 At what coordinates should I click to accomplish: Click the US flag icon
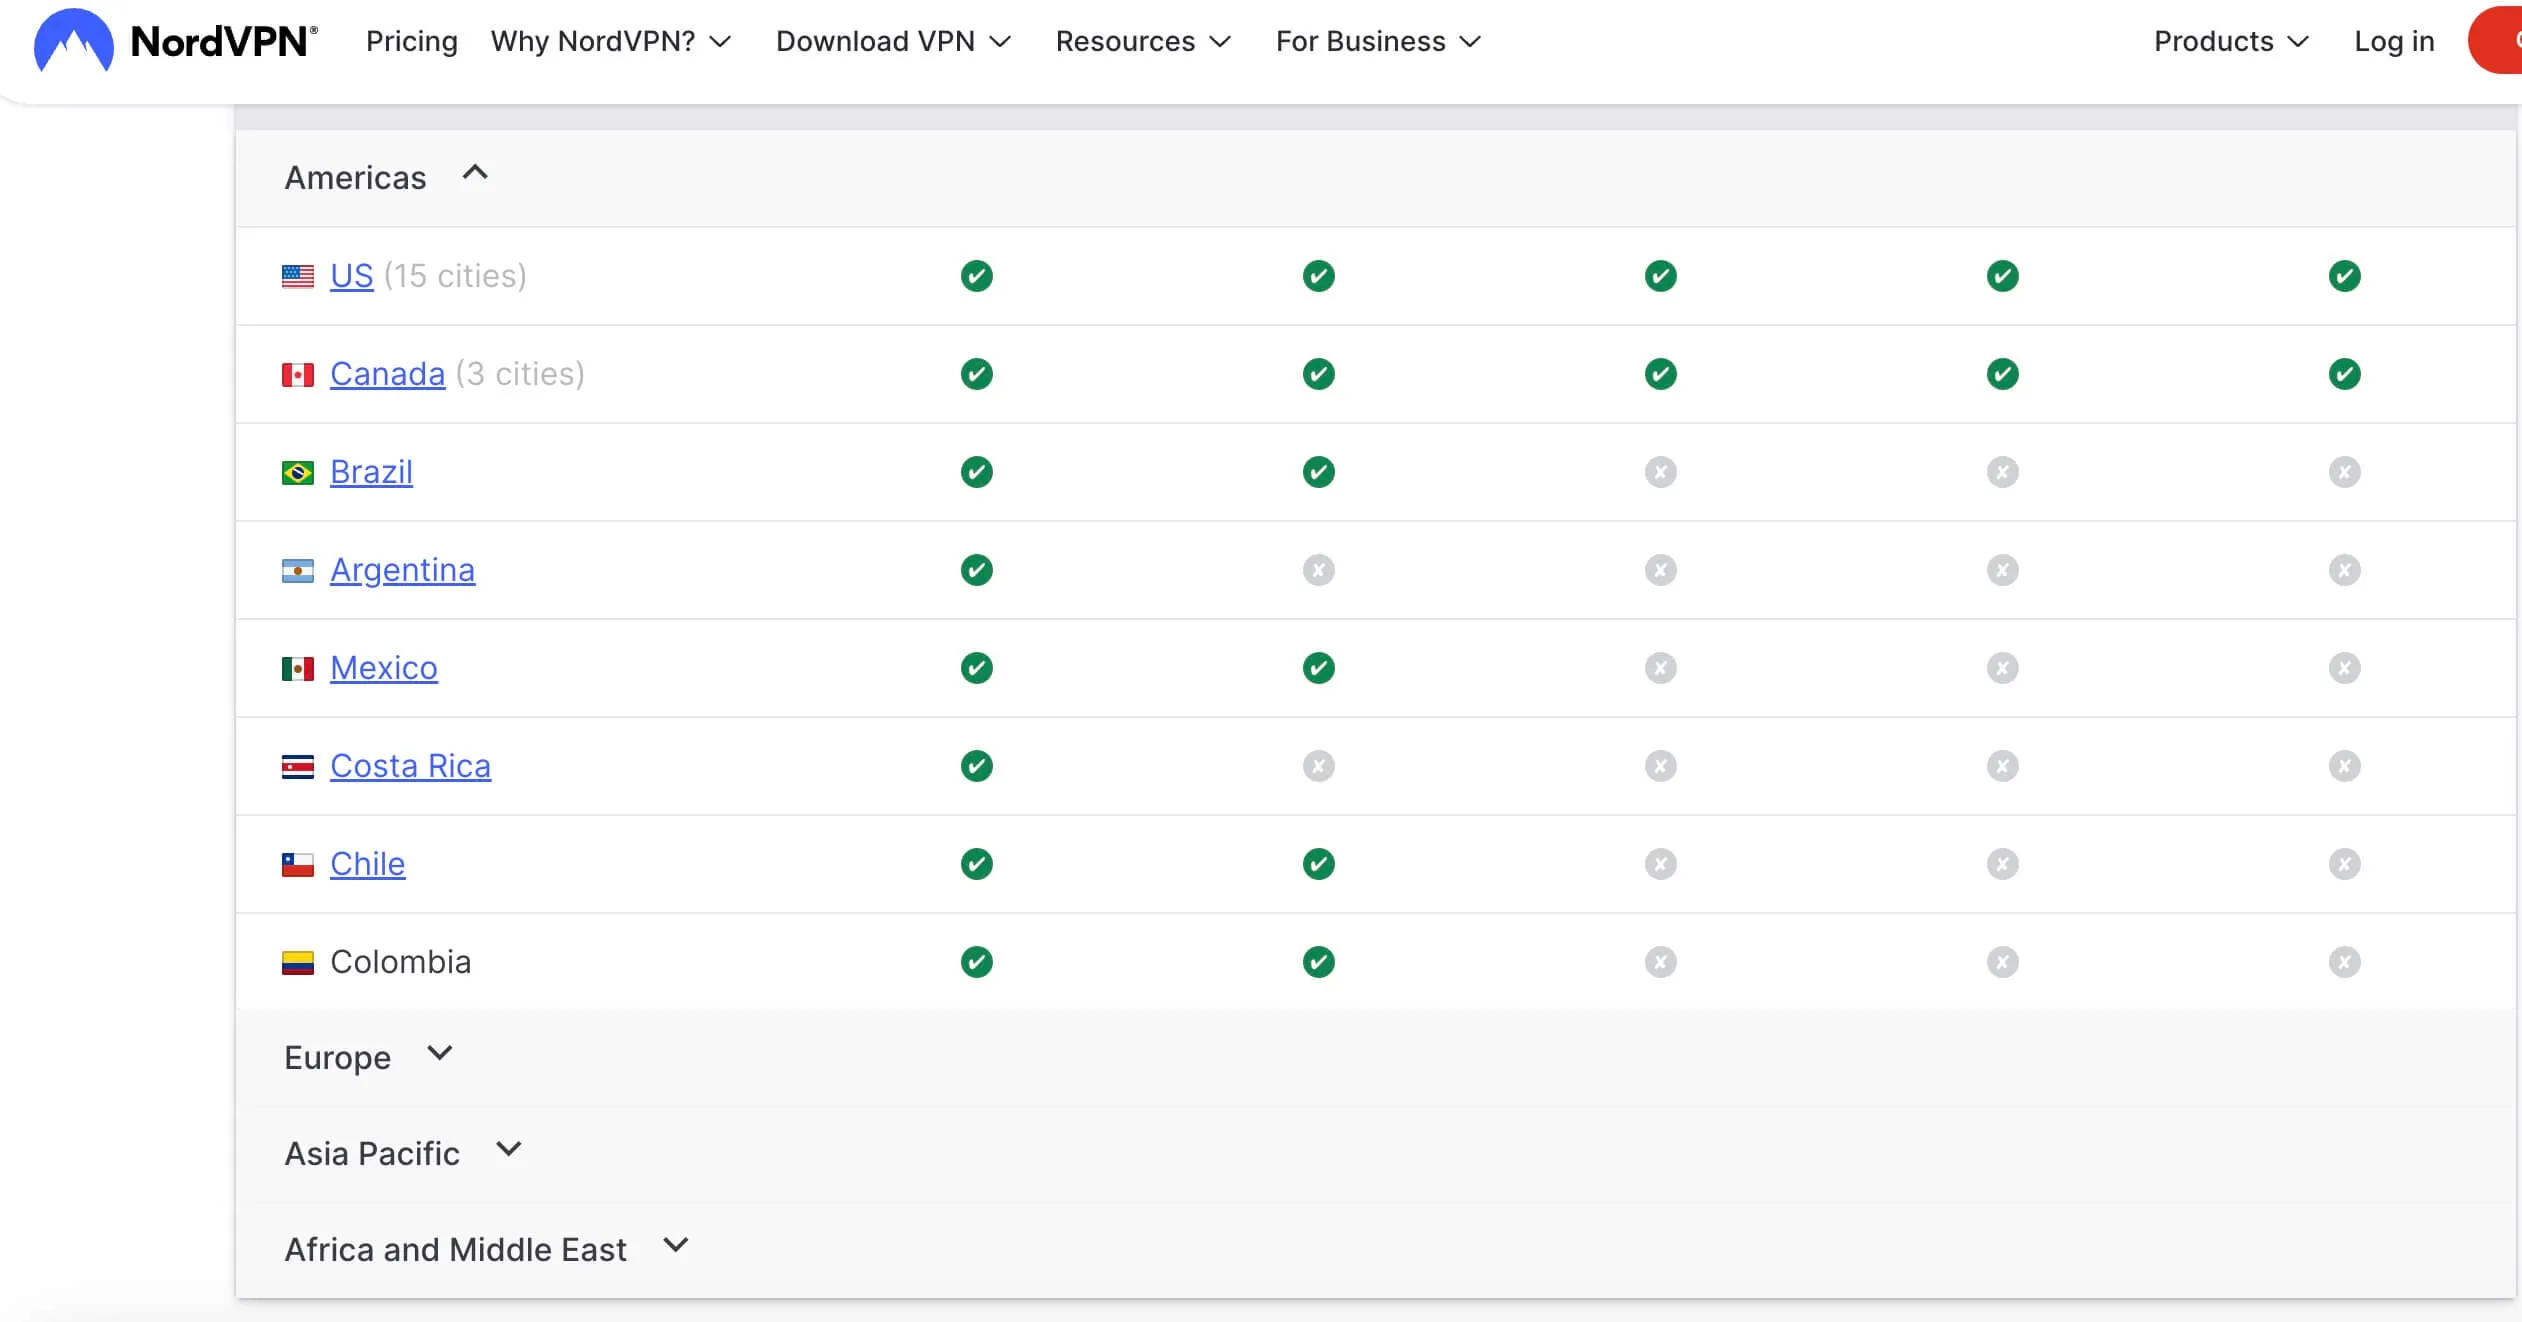[297, 275]
